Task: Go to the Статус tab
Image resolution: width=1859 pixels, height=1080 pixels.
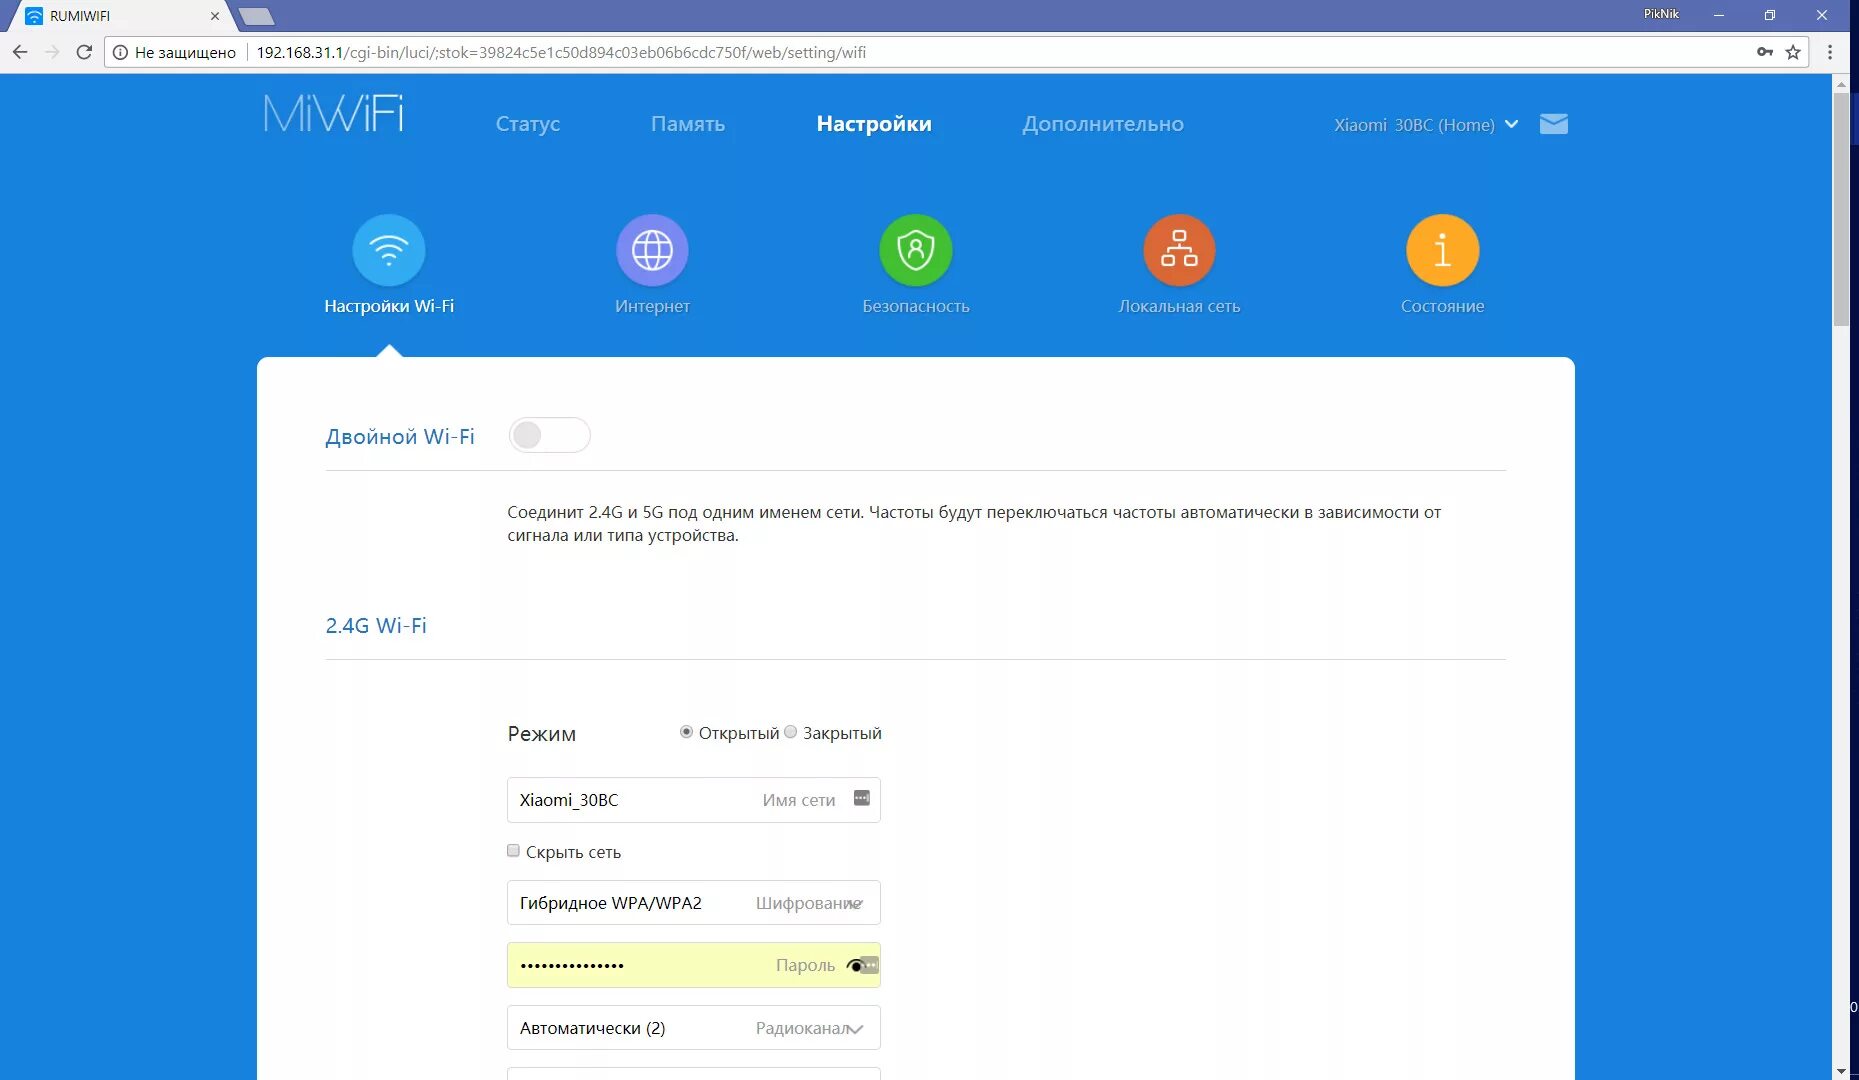Action: 528,124
